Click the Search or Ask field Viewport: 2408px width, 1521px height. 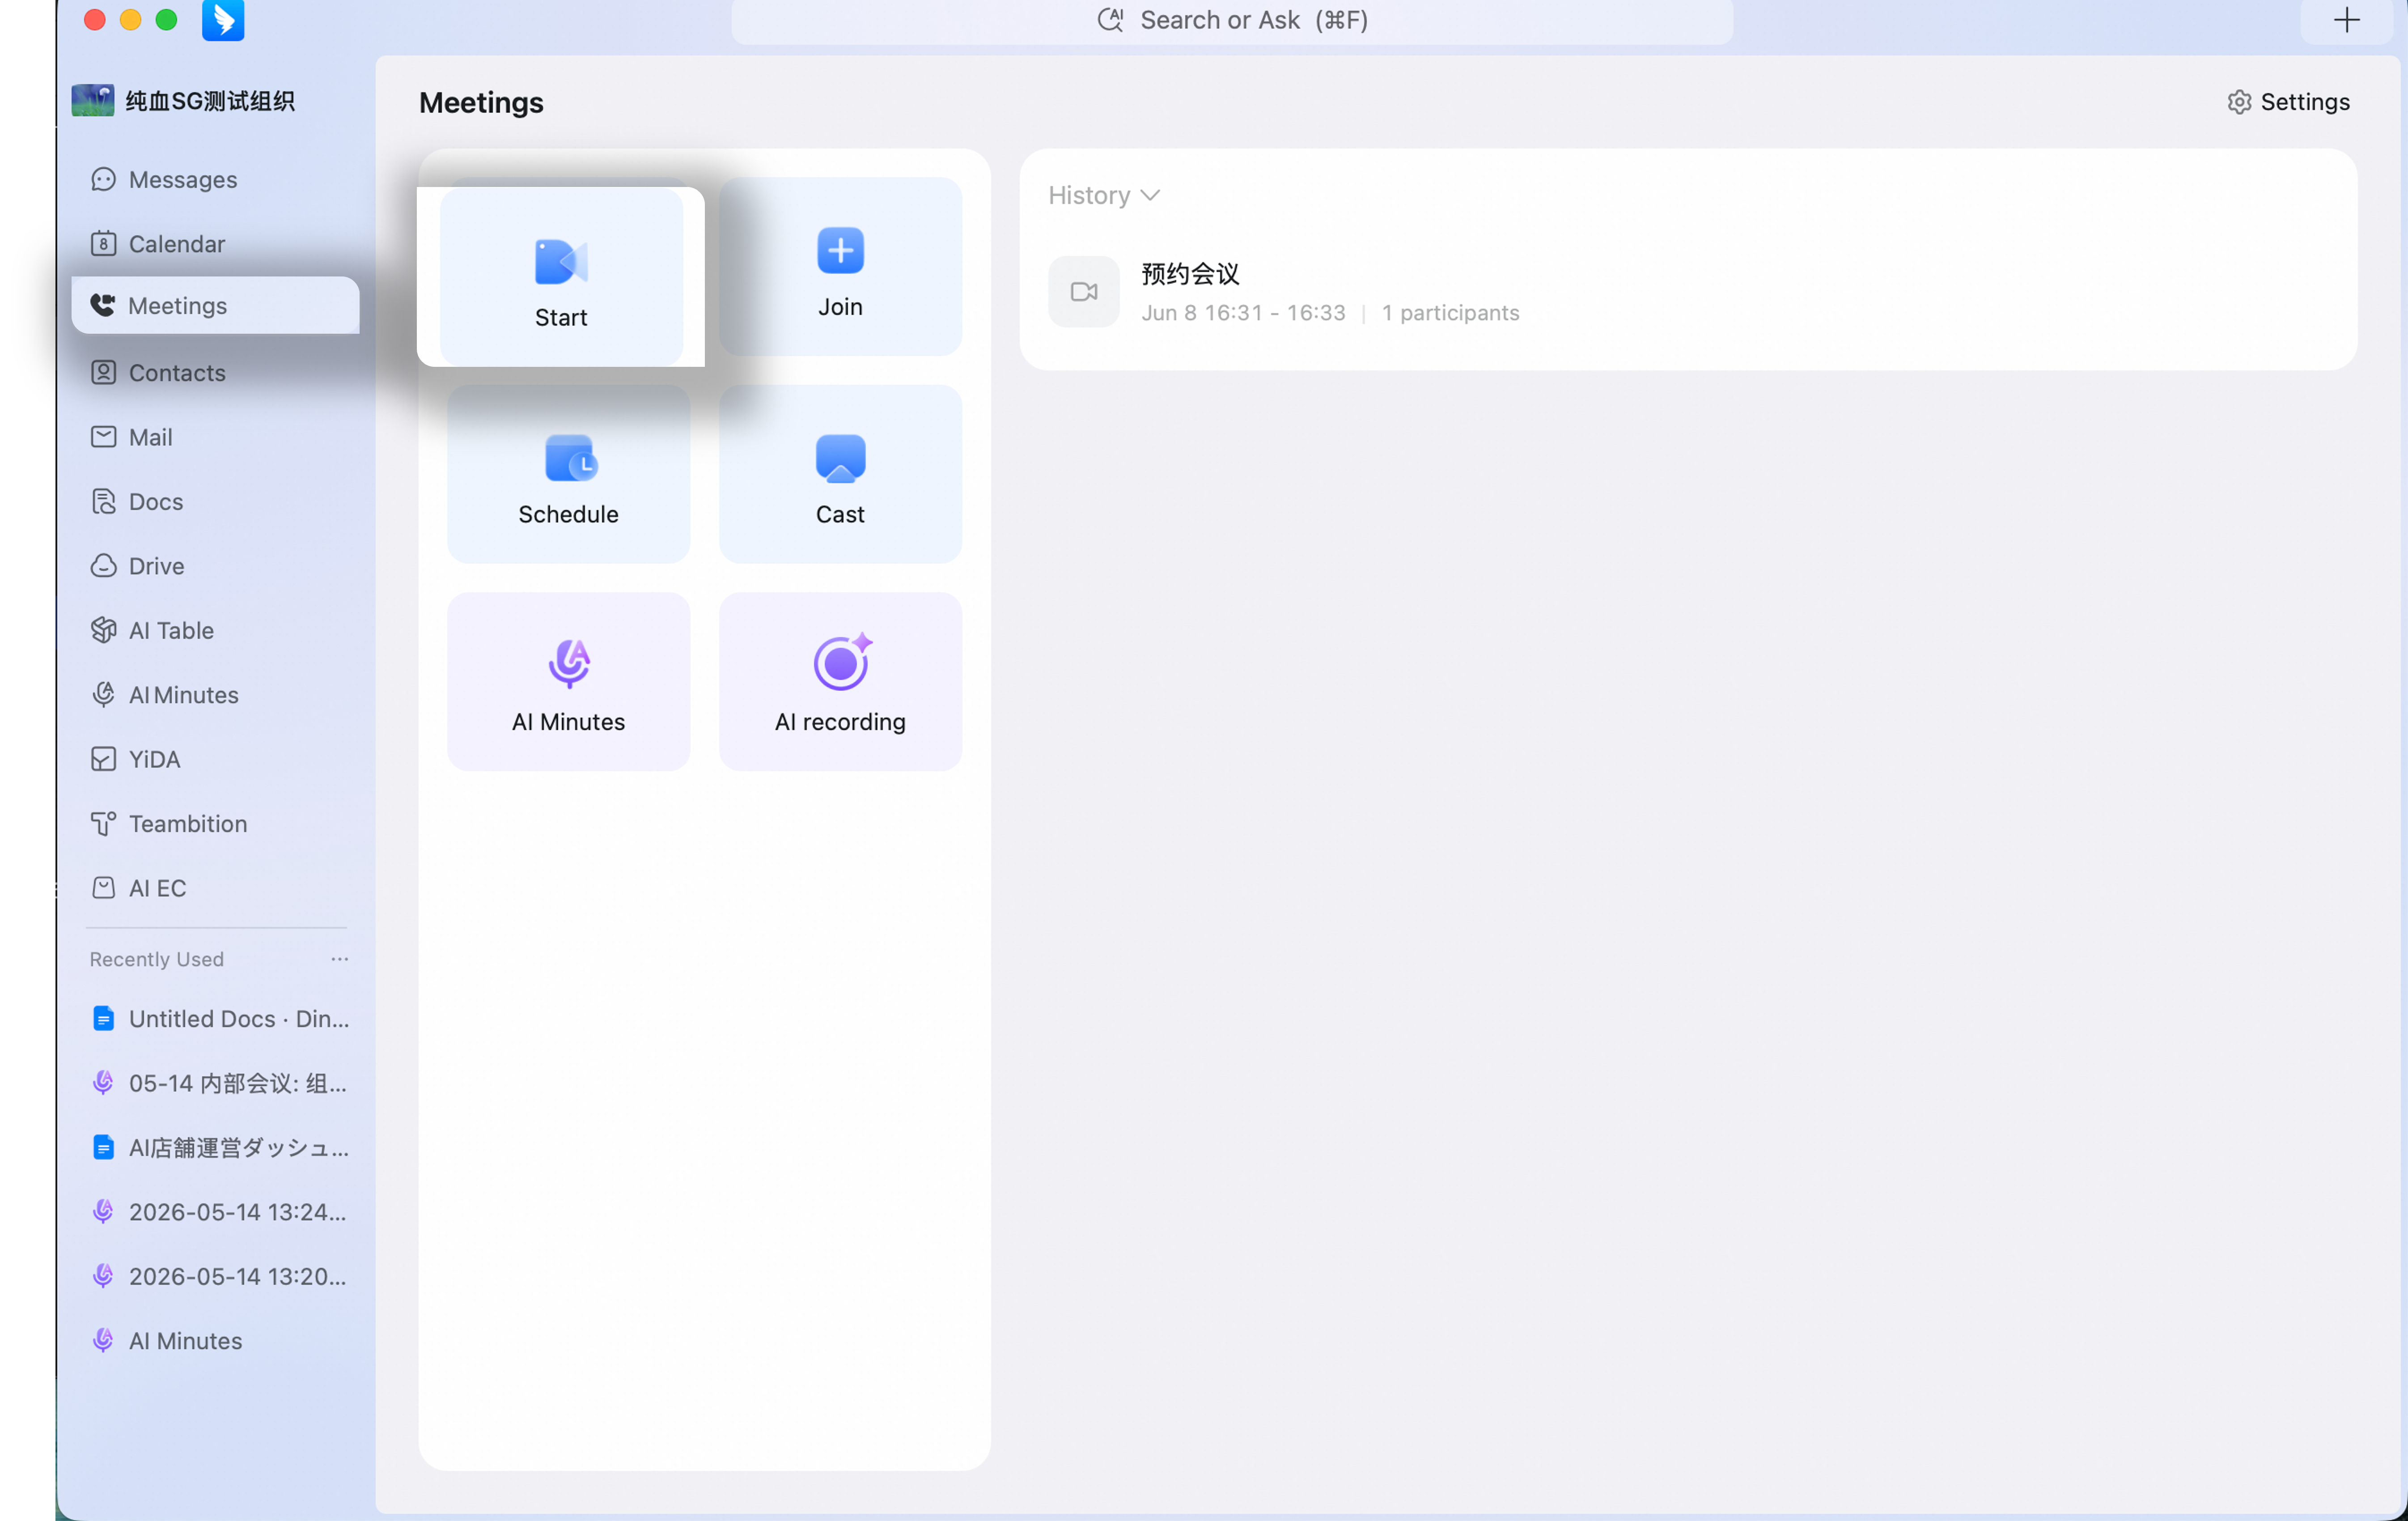1232,21
